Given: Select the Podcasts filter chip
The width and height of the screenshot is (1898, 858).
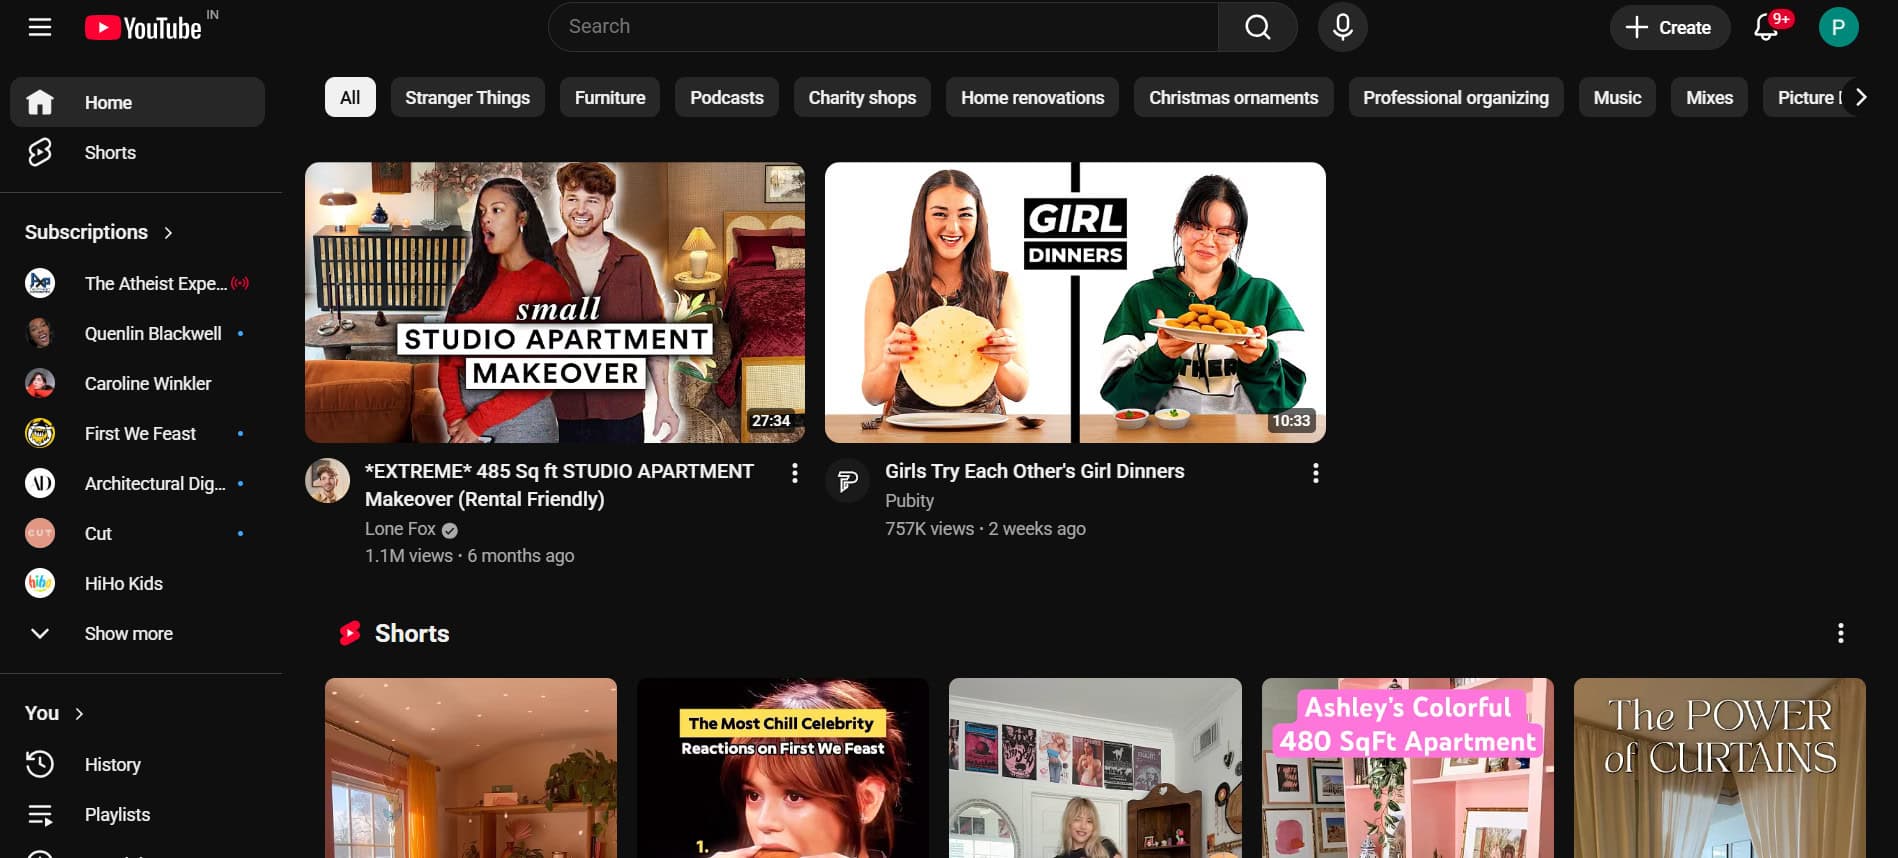Looking at the screenshot, I should pyautogui.click(x=726, y=98).
